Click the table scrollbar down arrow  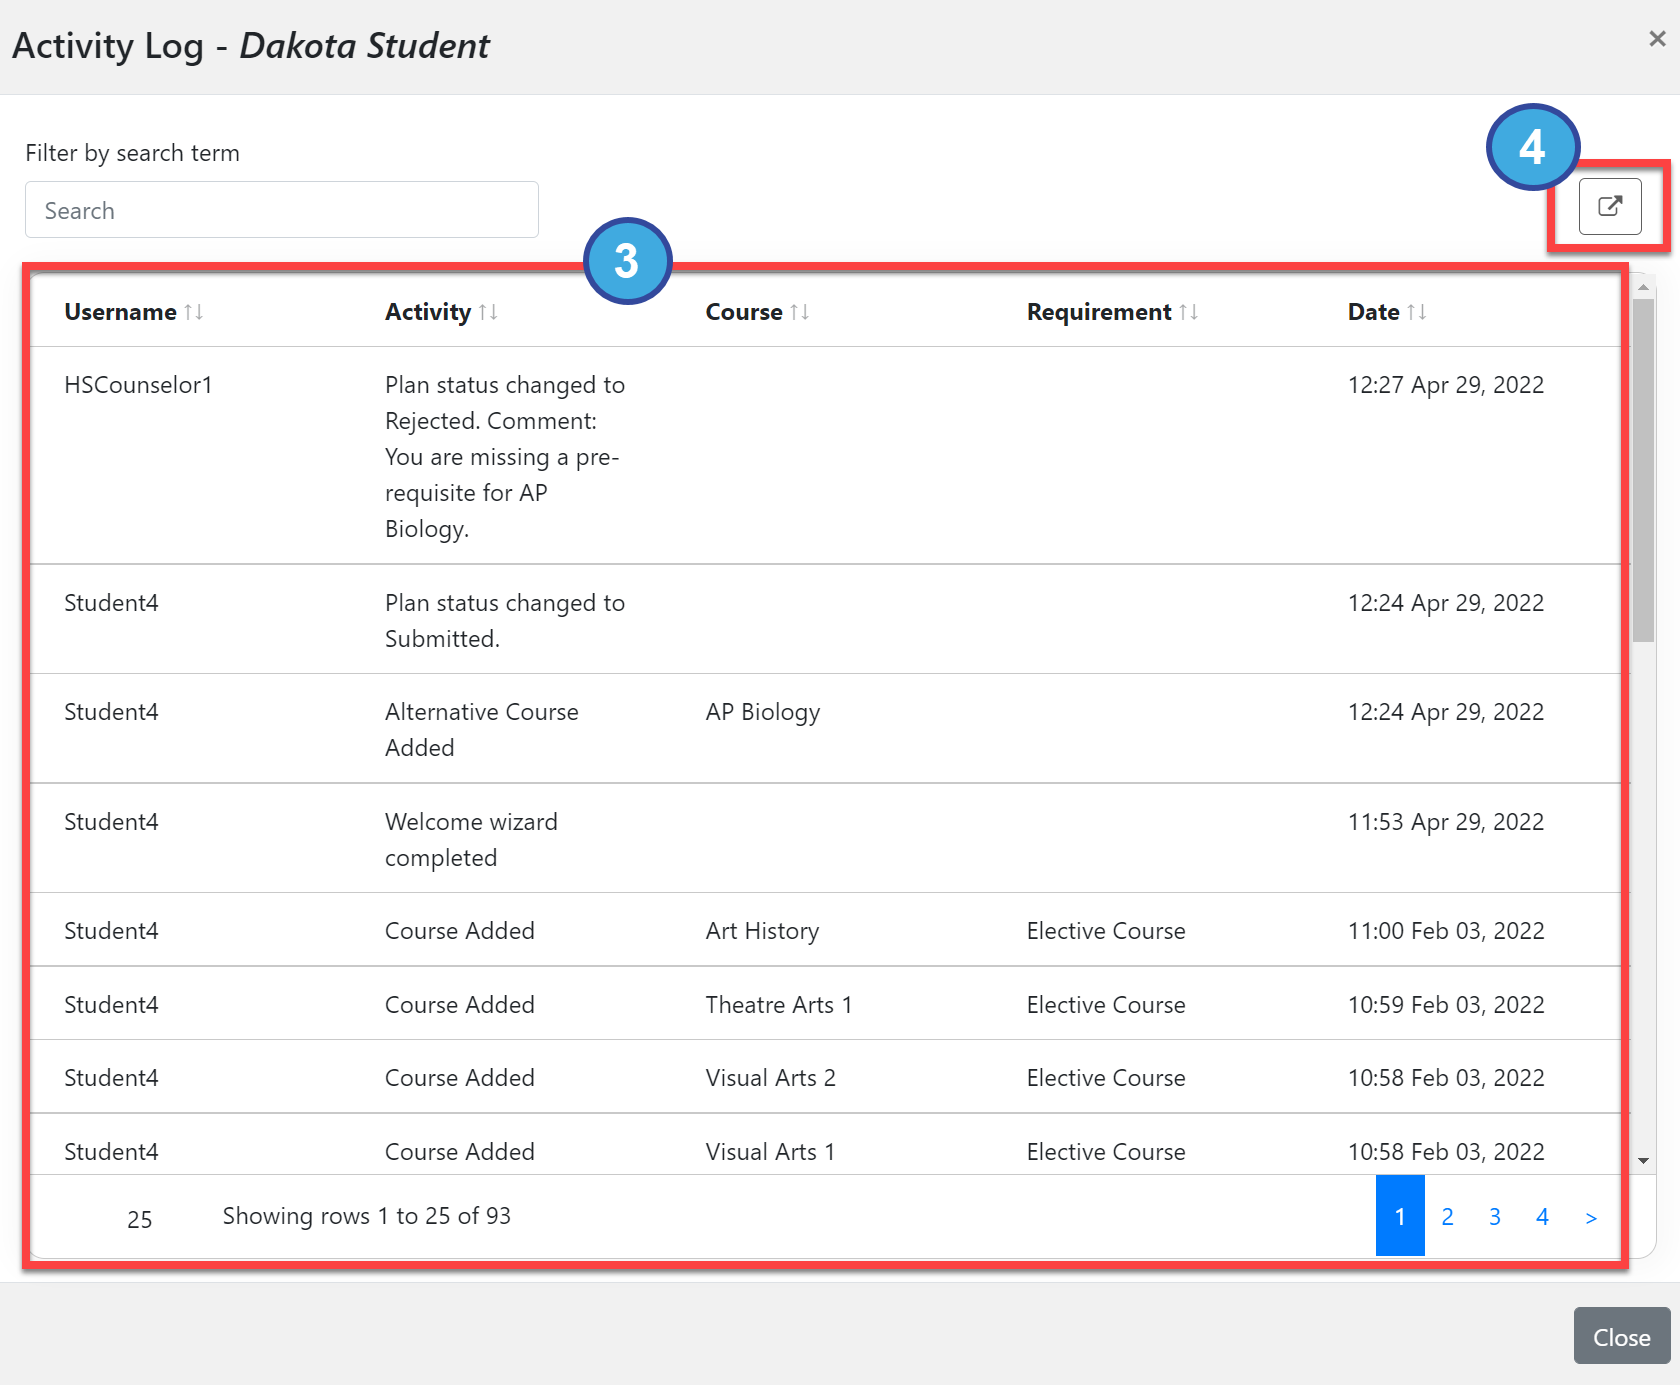(1643, 1161)
